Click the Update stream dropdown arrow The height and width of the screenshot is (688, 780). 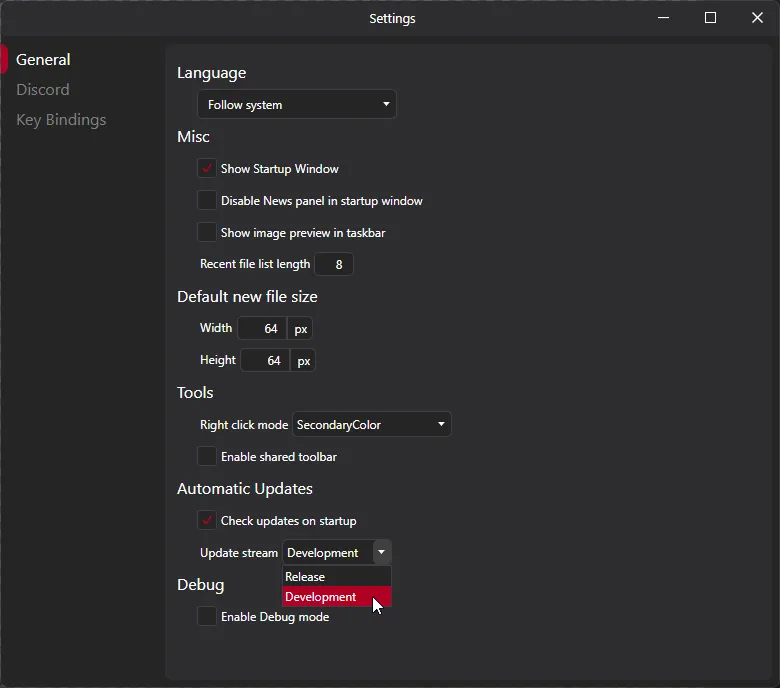point(381,553)
